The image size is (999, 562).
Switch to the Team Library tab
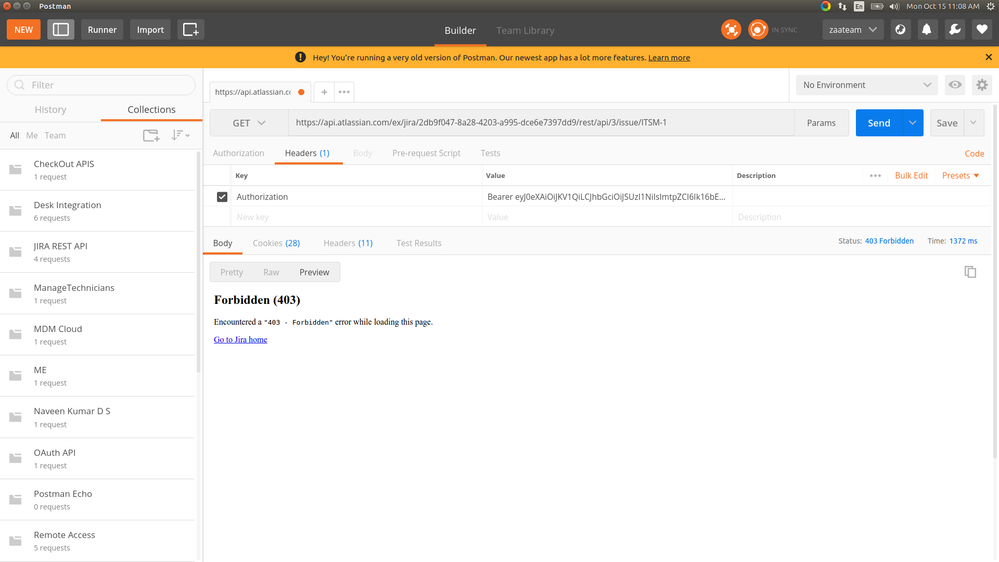point(525,31)
